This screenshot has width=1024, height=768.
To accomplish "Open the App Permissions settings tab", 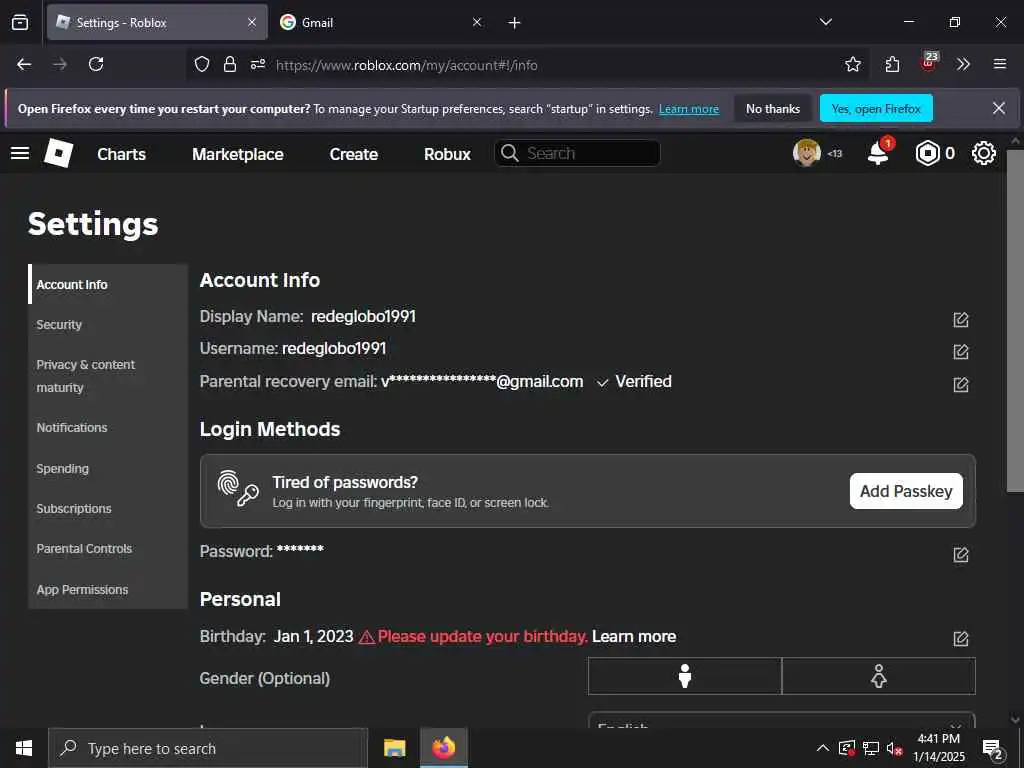I will 108,590.
